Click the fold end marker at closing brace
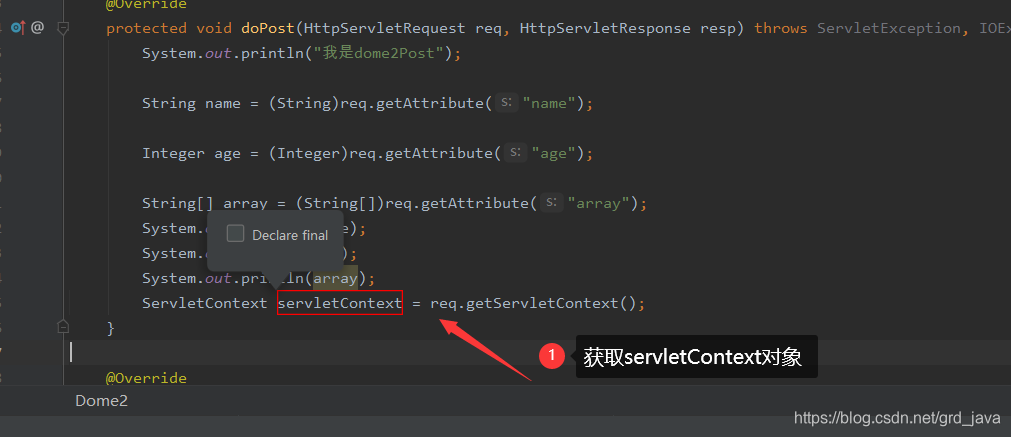 63,327
